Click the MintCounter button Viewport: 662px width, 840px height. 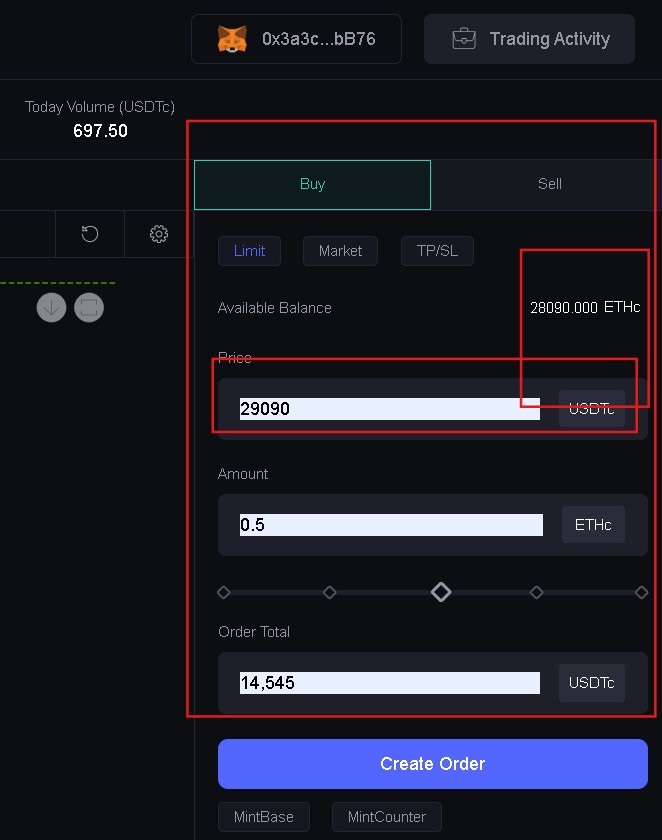[x=387, y=817]
